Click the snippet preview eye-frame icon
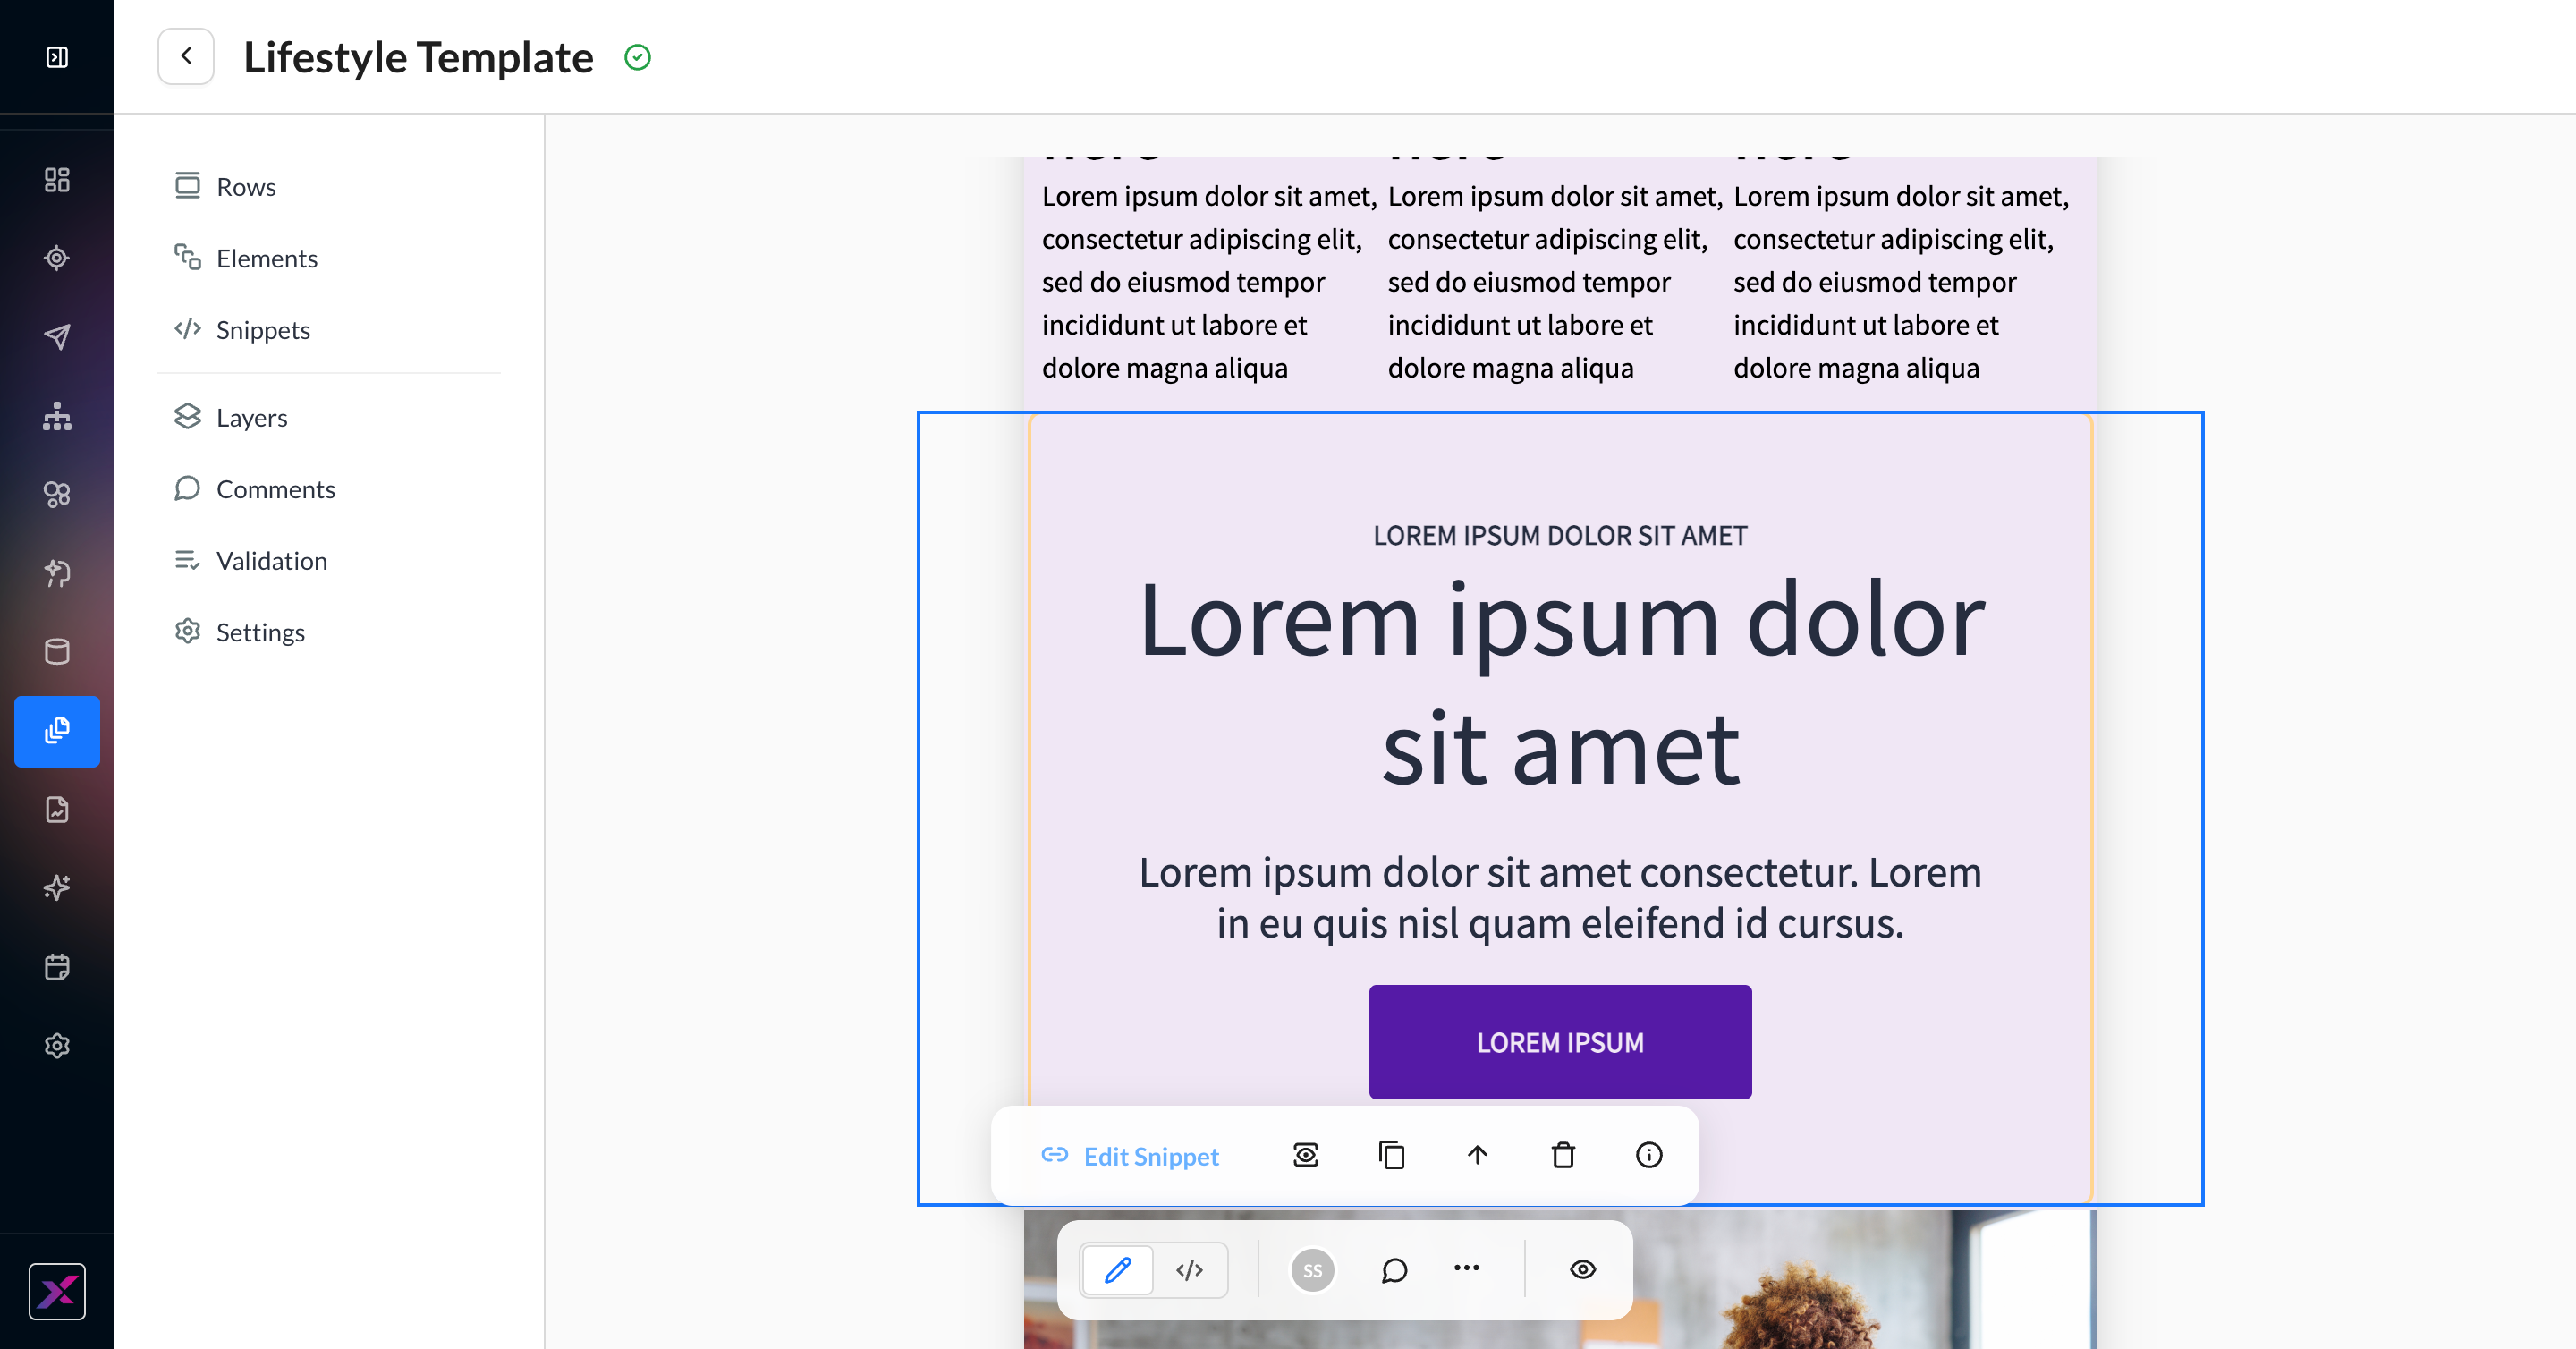The width and height of the screenshot is (2576, 1349). (1305, 1155)
